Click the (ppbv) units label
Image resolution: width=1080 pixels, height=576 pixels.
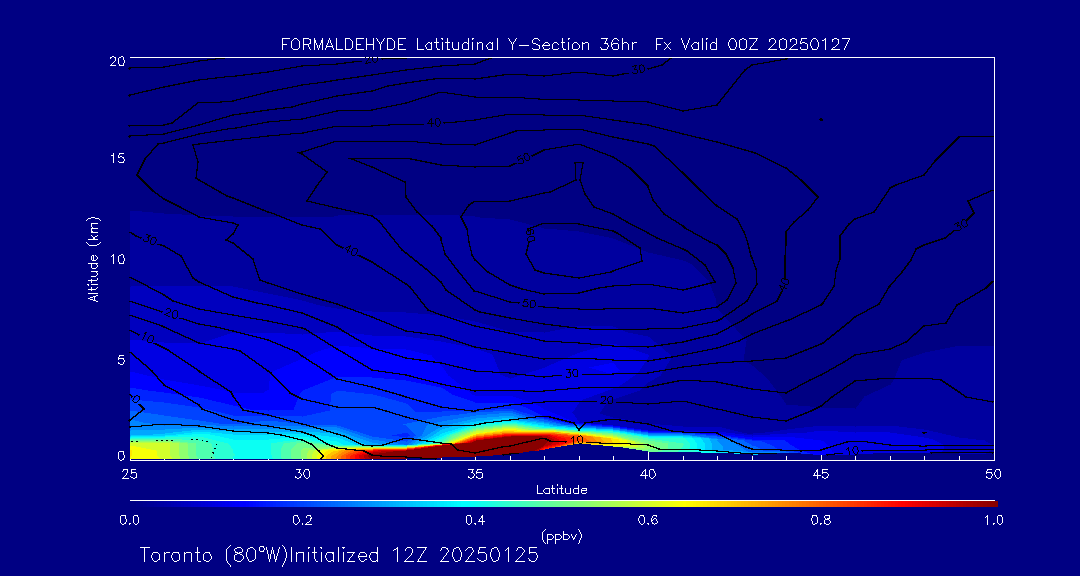(561, 536)
